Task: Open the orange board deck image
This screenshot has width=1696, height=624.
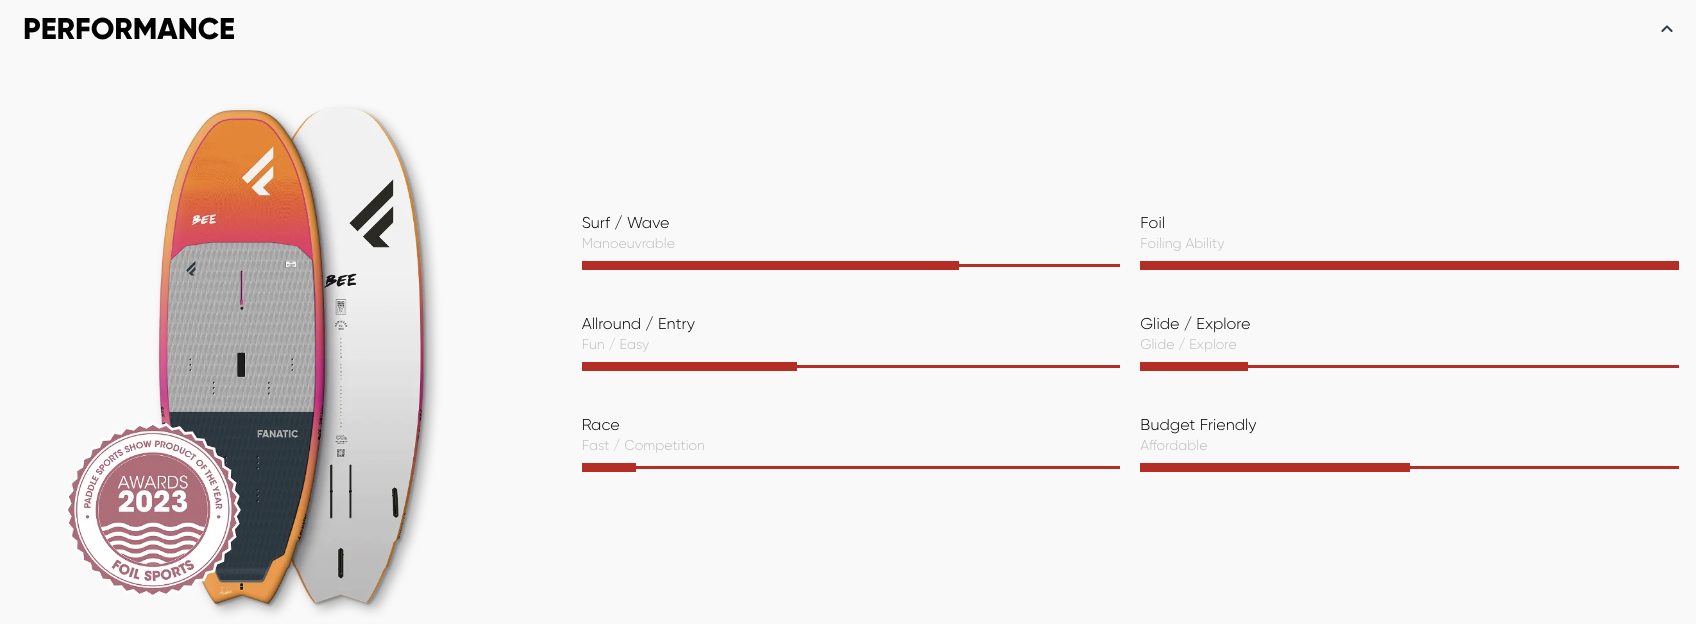Action: [238, 355]
